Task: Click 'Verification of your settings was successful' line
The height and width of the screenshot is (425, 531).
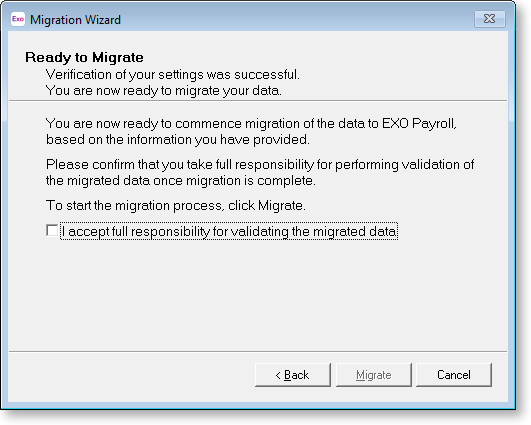Action: coord(173,75)
